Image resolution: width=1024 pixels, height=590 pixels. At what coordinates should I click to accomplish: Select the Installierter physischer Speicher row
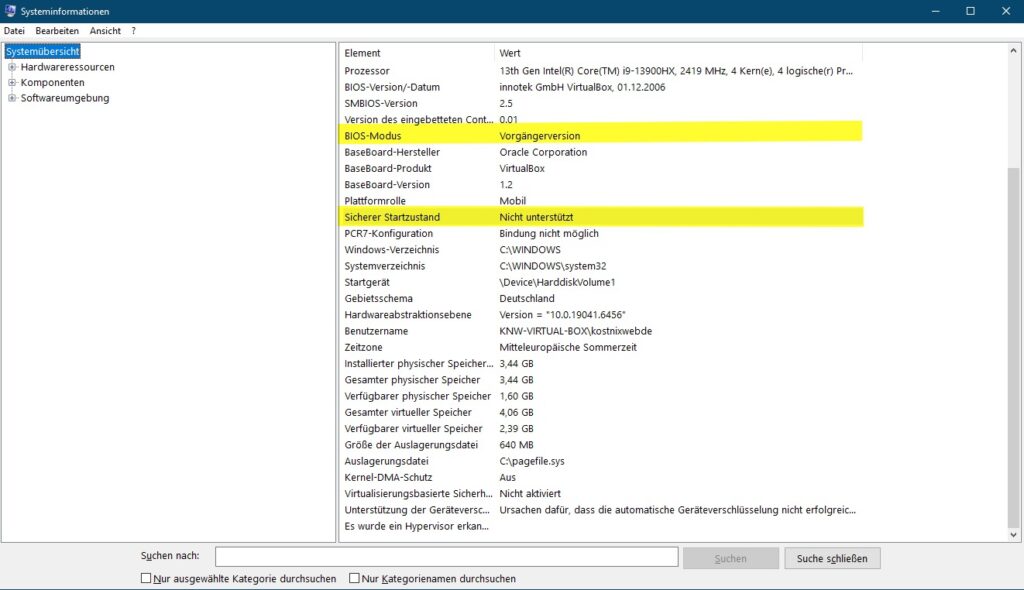pos(601,363)
